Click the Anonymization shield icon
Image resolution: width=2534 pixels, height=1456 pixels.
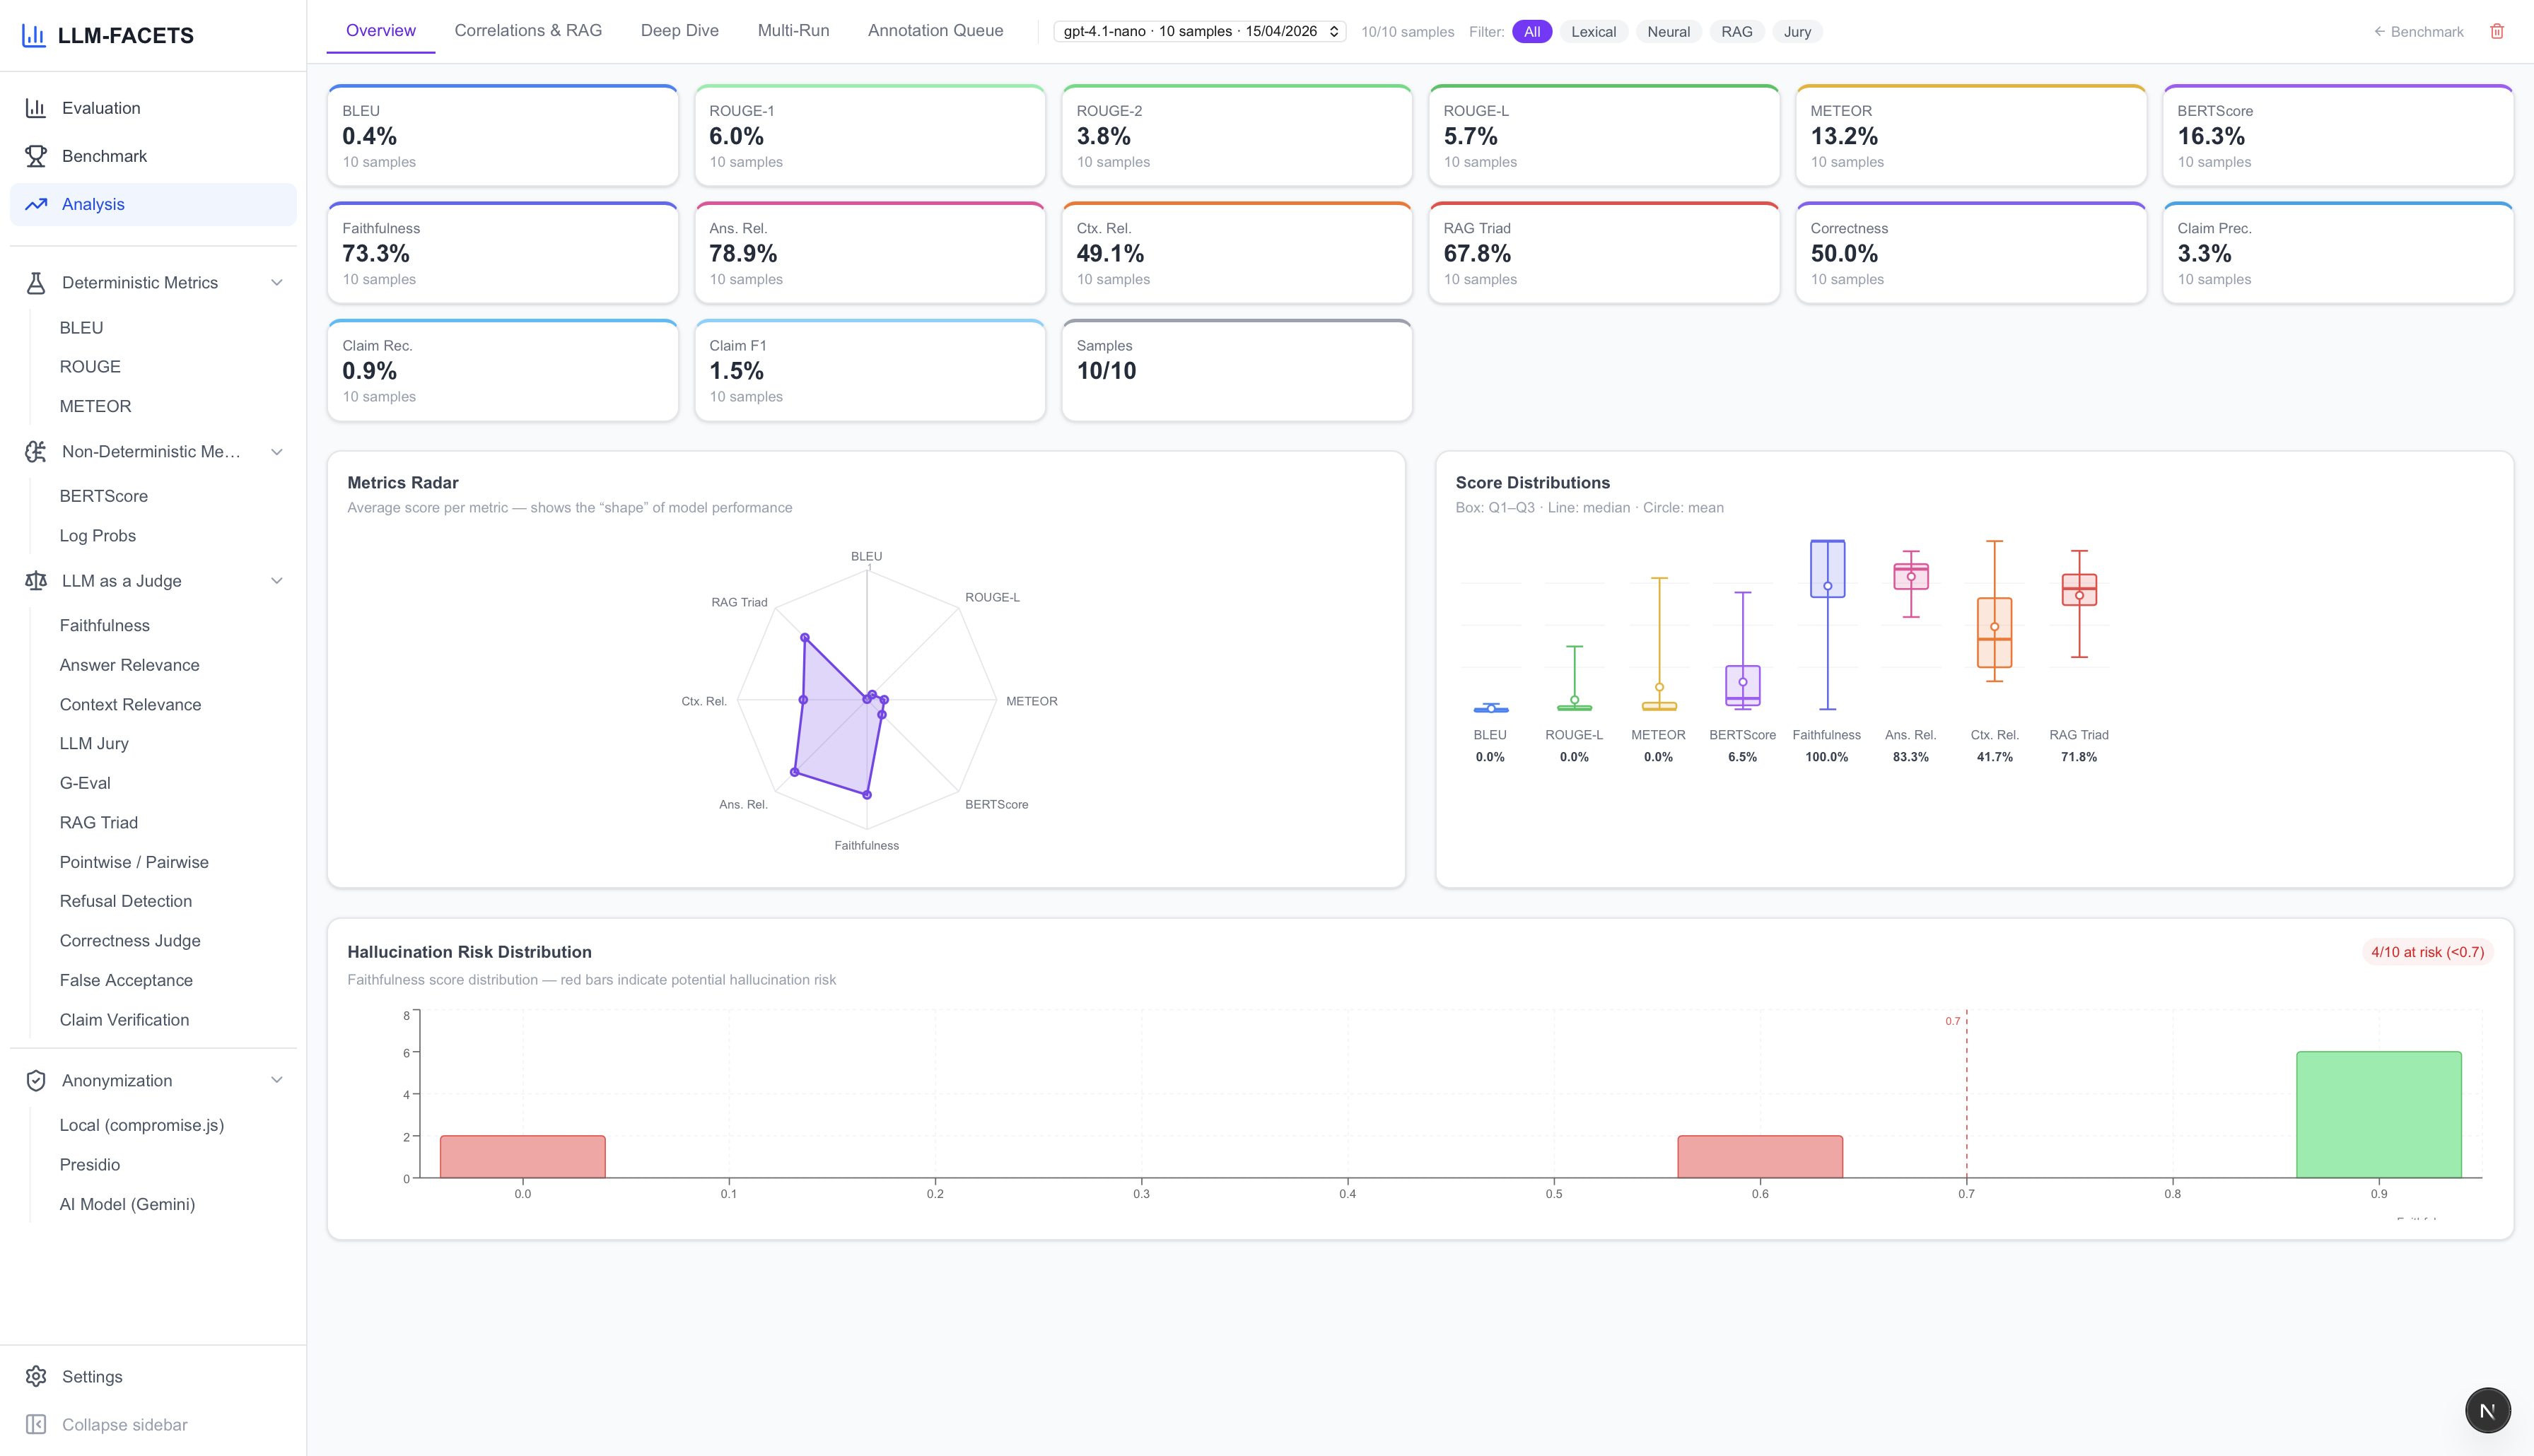click(x=36, y=1080)
